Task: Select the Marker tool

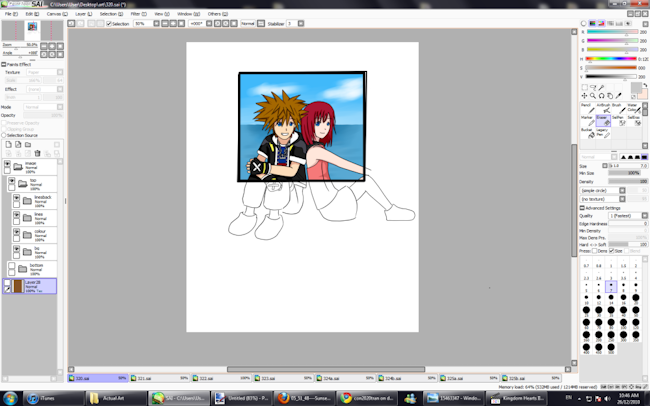Action: point(587,120)
